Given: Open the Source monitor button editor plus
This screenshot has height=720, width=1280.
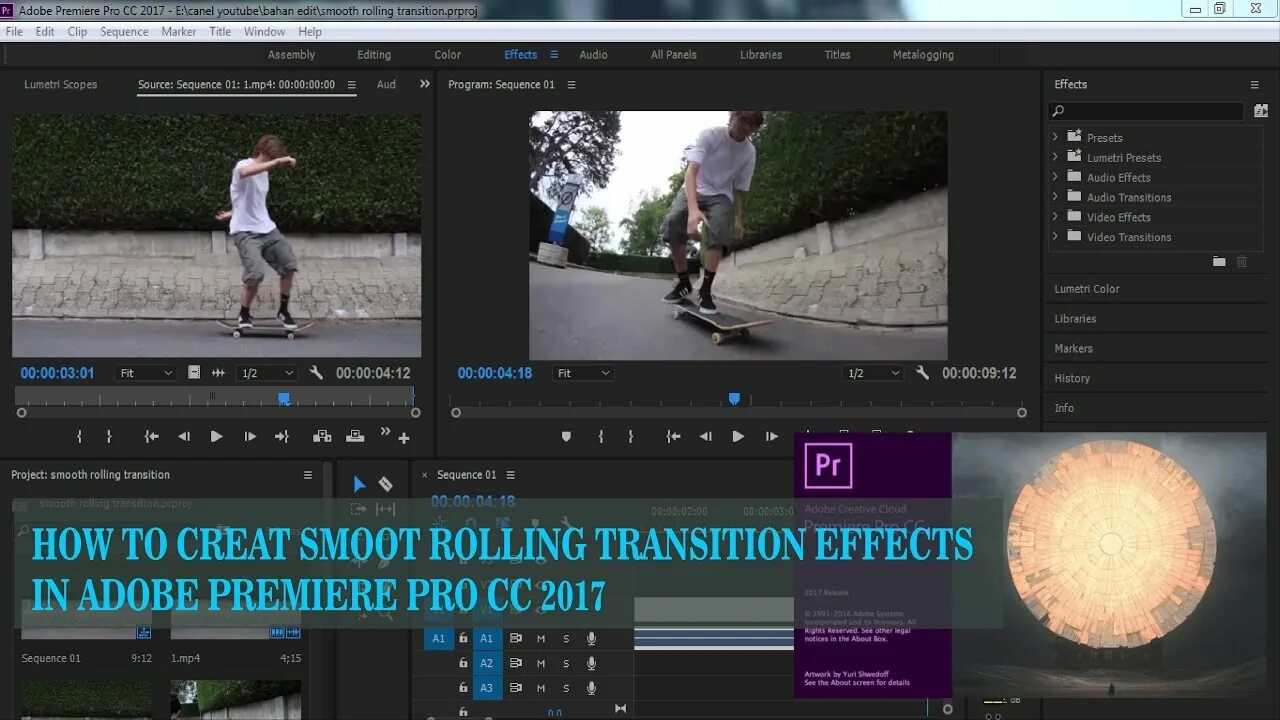Looking at the screenshot, I should pos(404,438).
